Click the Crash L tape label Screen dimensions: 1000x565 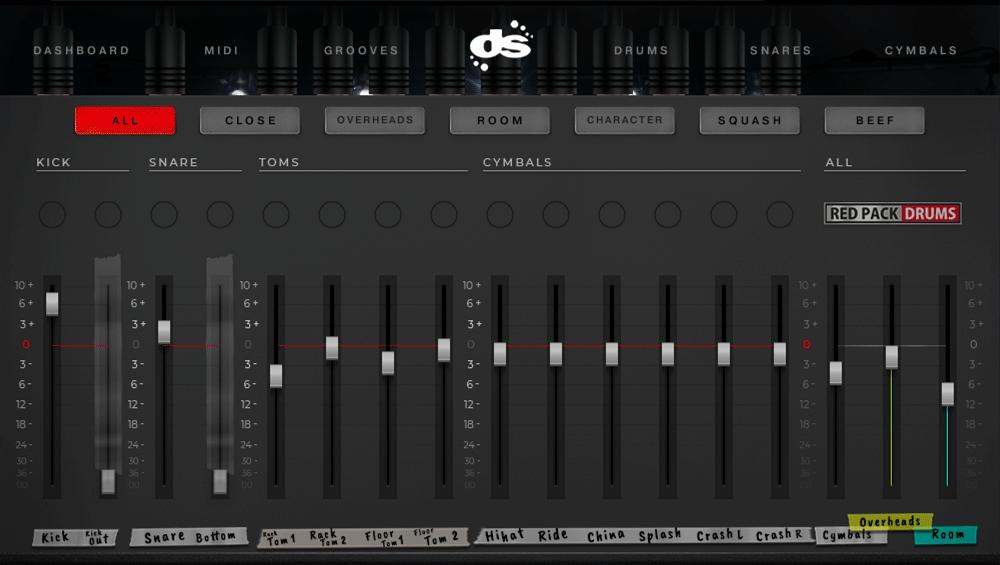pyautogui.click(x=720, y=535)
